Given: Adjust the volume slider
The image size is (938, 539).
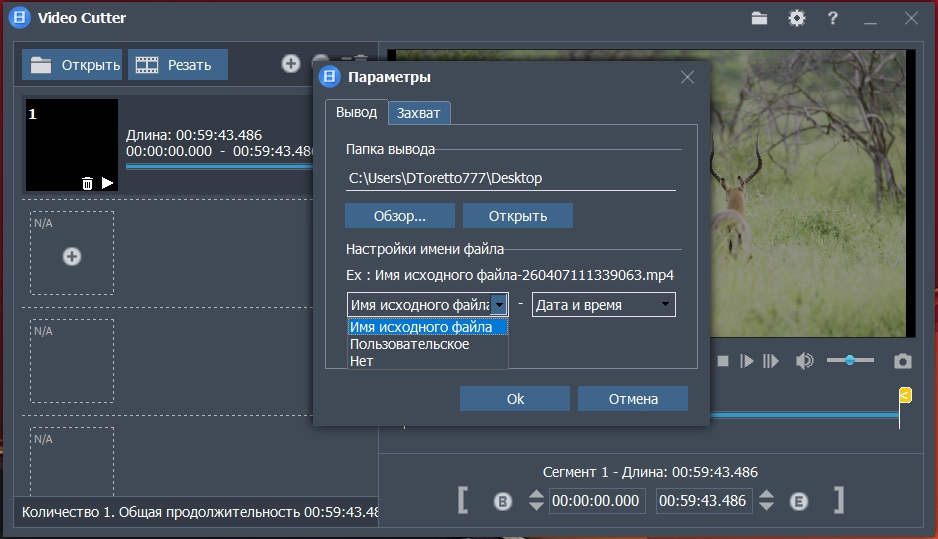Looking at the screenshot, I should pyautogui.click(x=850, y=360).
